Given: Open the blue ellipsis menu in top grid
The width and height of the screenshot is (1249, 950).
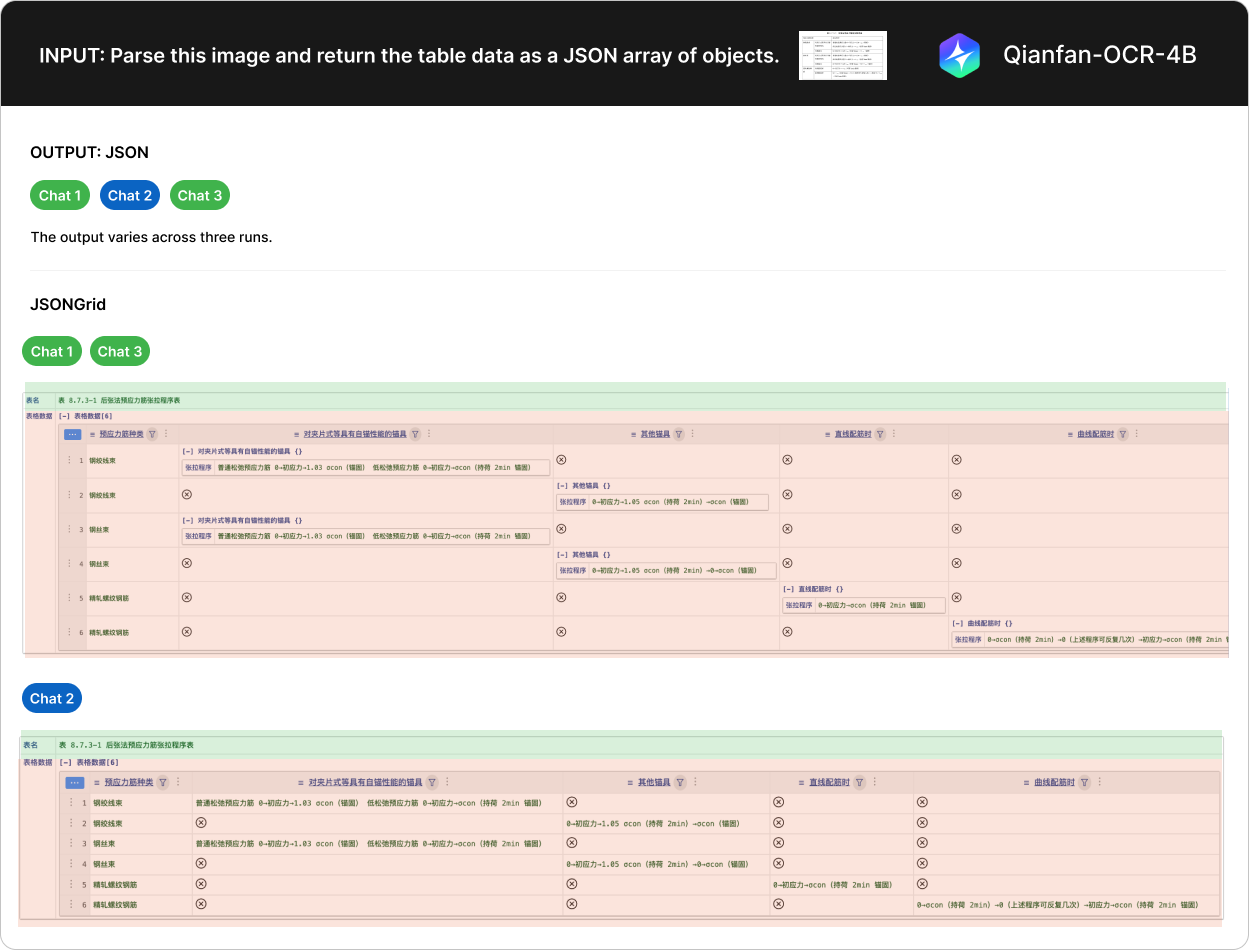Looking at the screenshot, I should pyautogui.click(x=72, y=434).
